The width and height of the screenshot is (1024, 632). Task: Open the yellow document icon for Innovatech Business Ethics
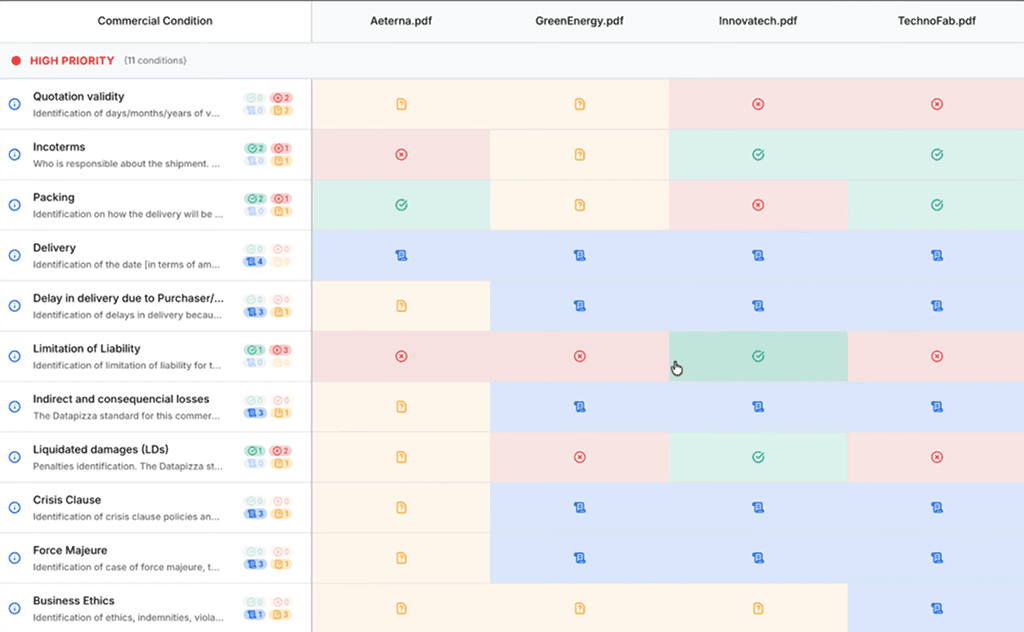[758, 608]
